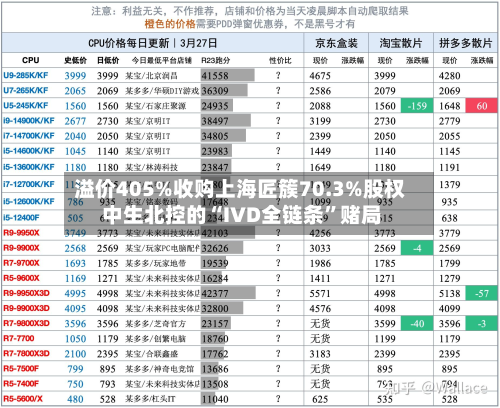This screenshot has height=408, width=500.
Task: Click 无货 in the R7-7700 row
Action: click(x=320, y=339)
